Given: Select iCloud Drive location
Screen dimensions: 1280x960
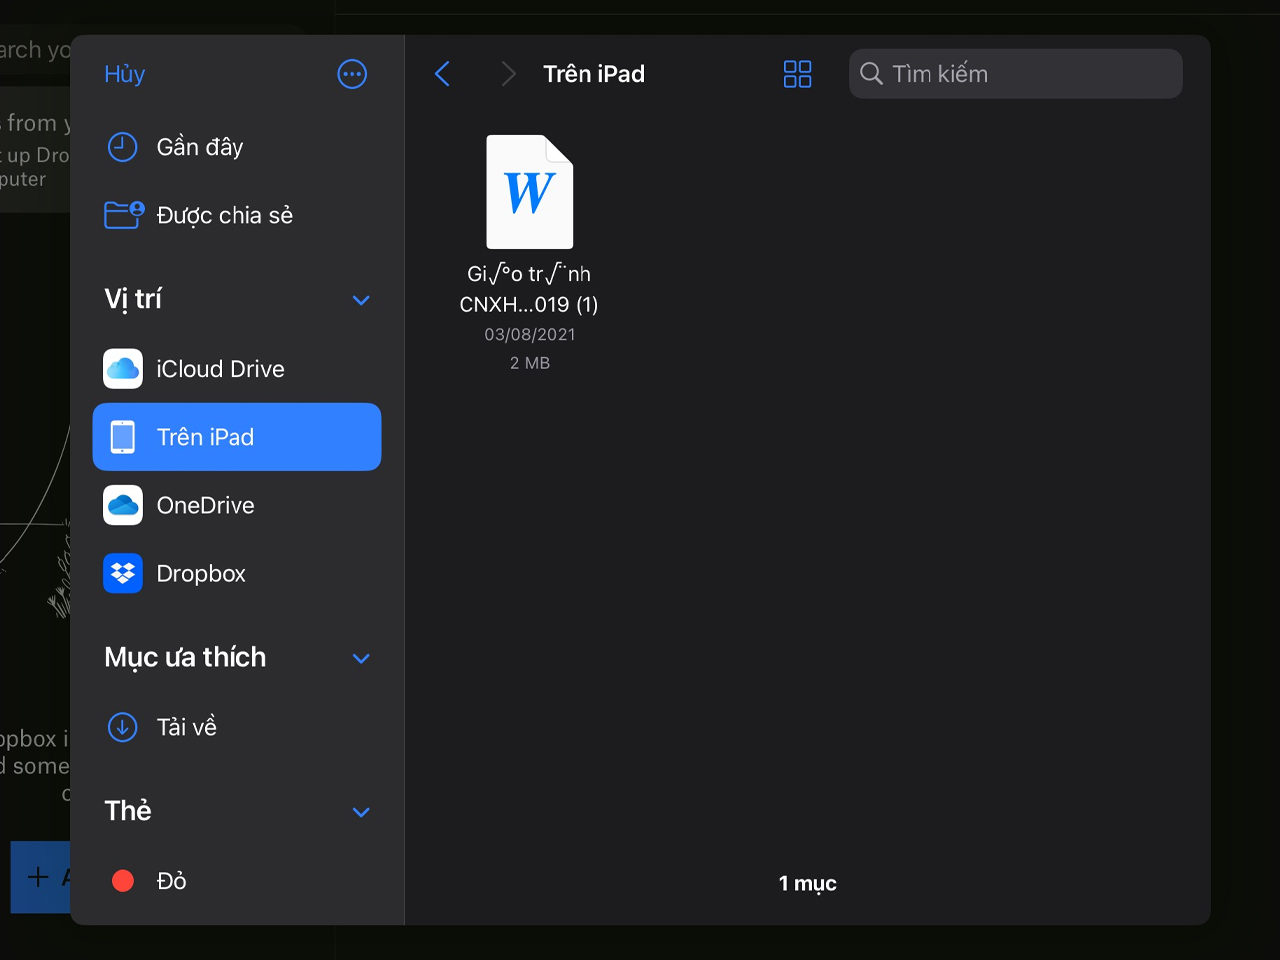Looking at the screenshot, I should pyautogui.click(x=237, y=369).
